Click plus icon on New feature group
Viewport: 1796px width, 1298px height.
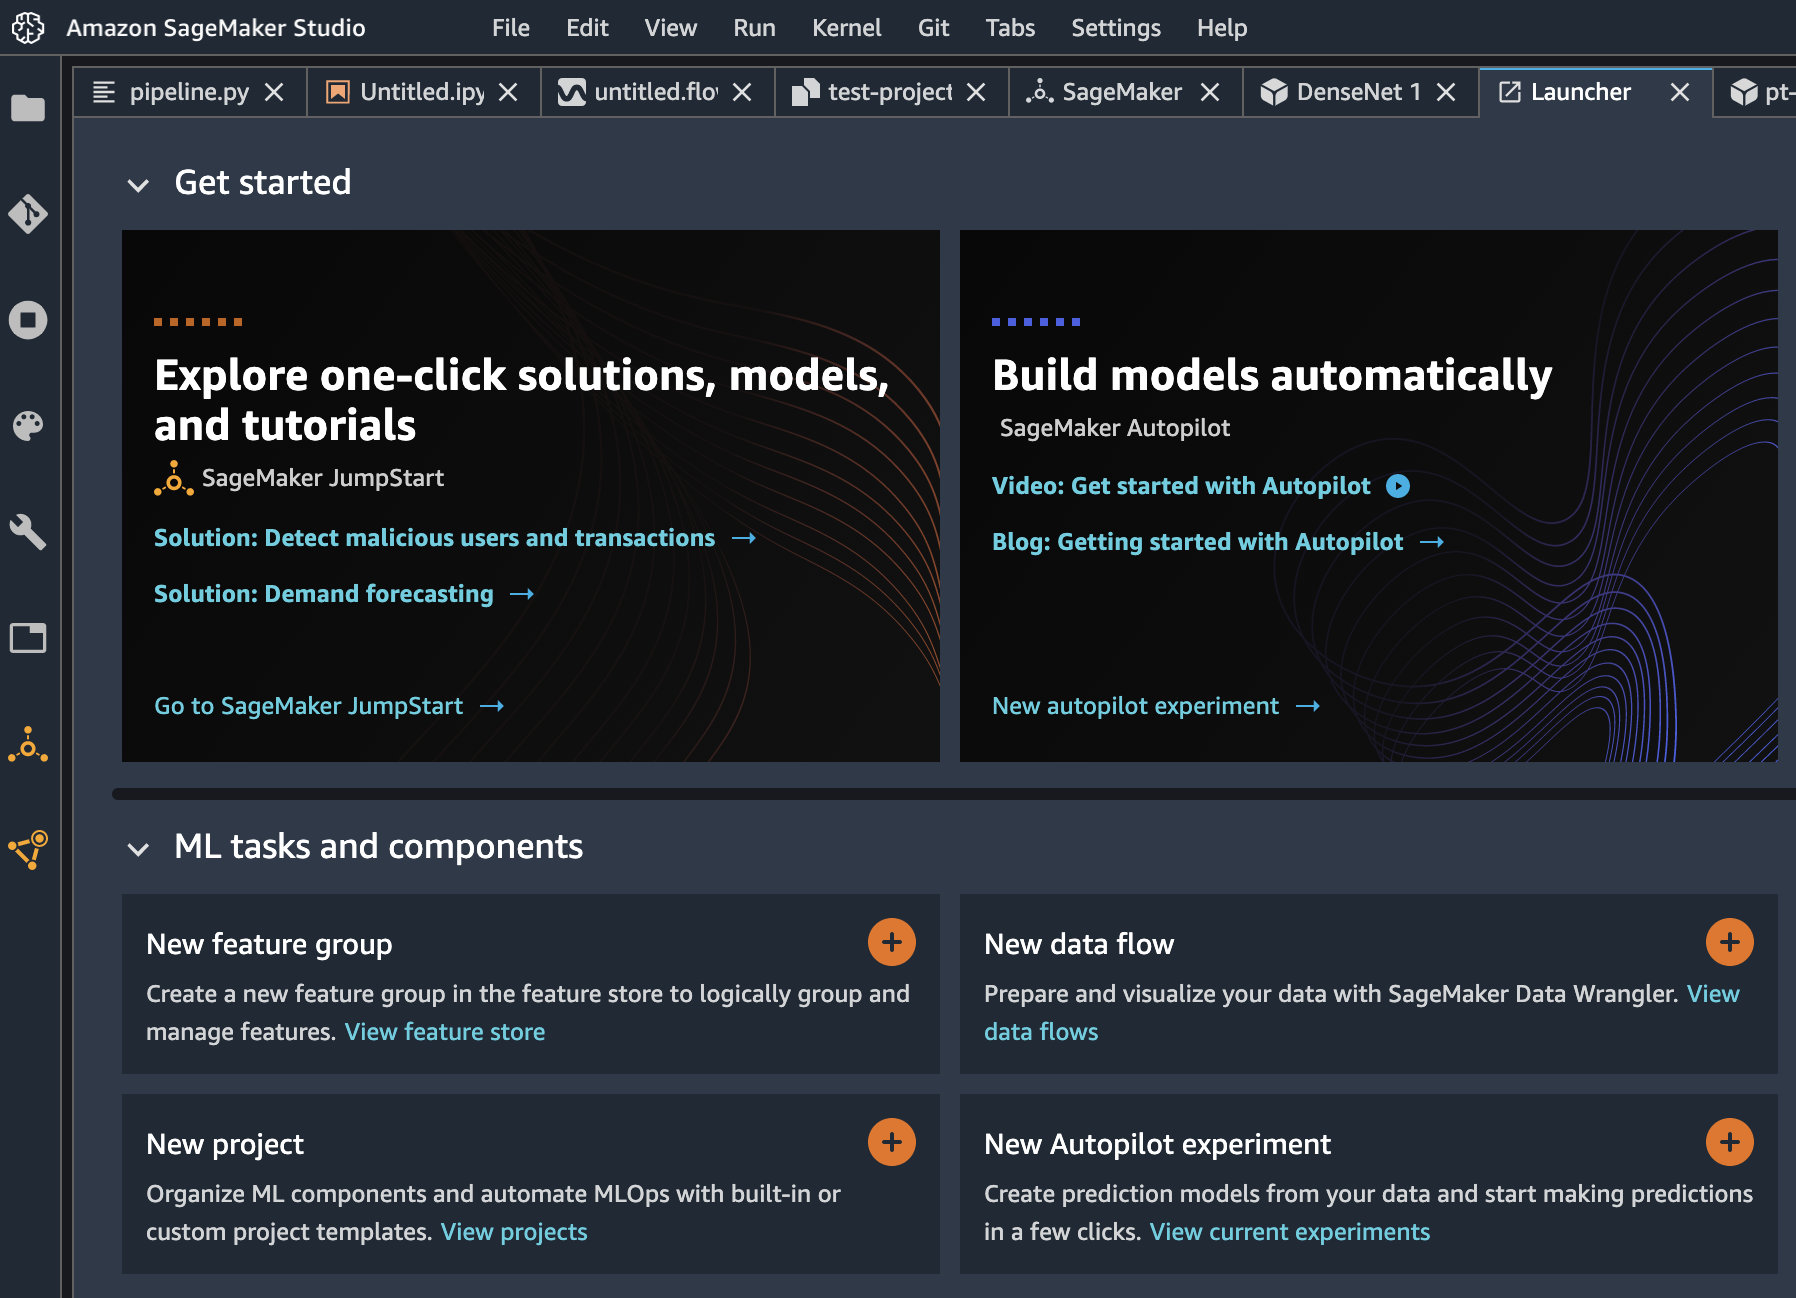892,942
